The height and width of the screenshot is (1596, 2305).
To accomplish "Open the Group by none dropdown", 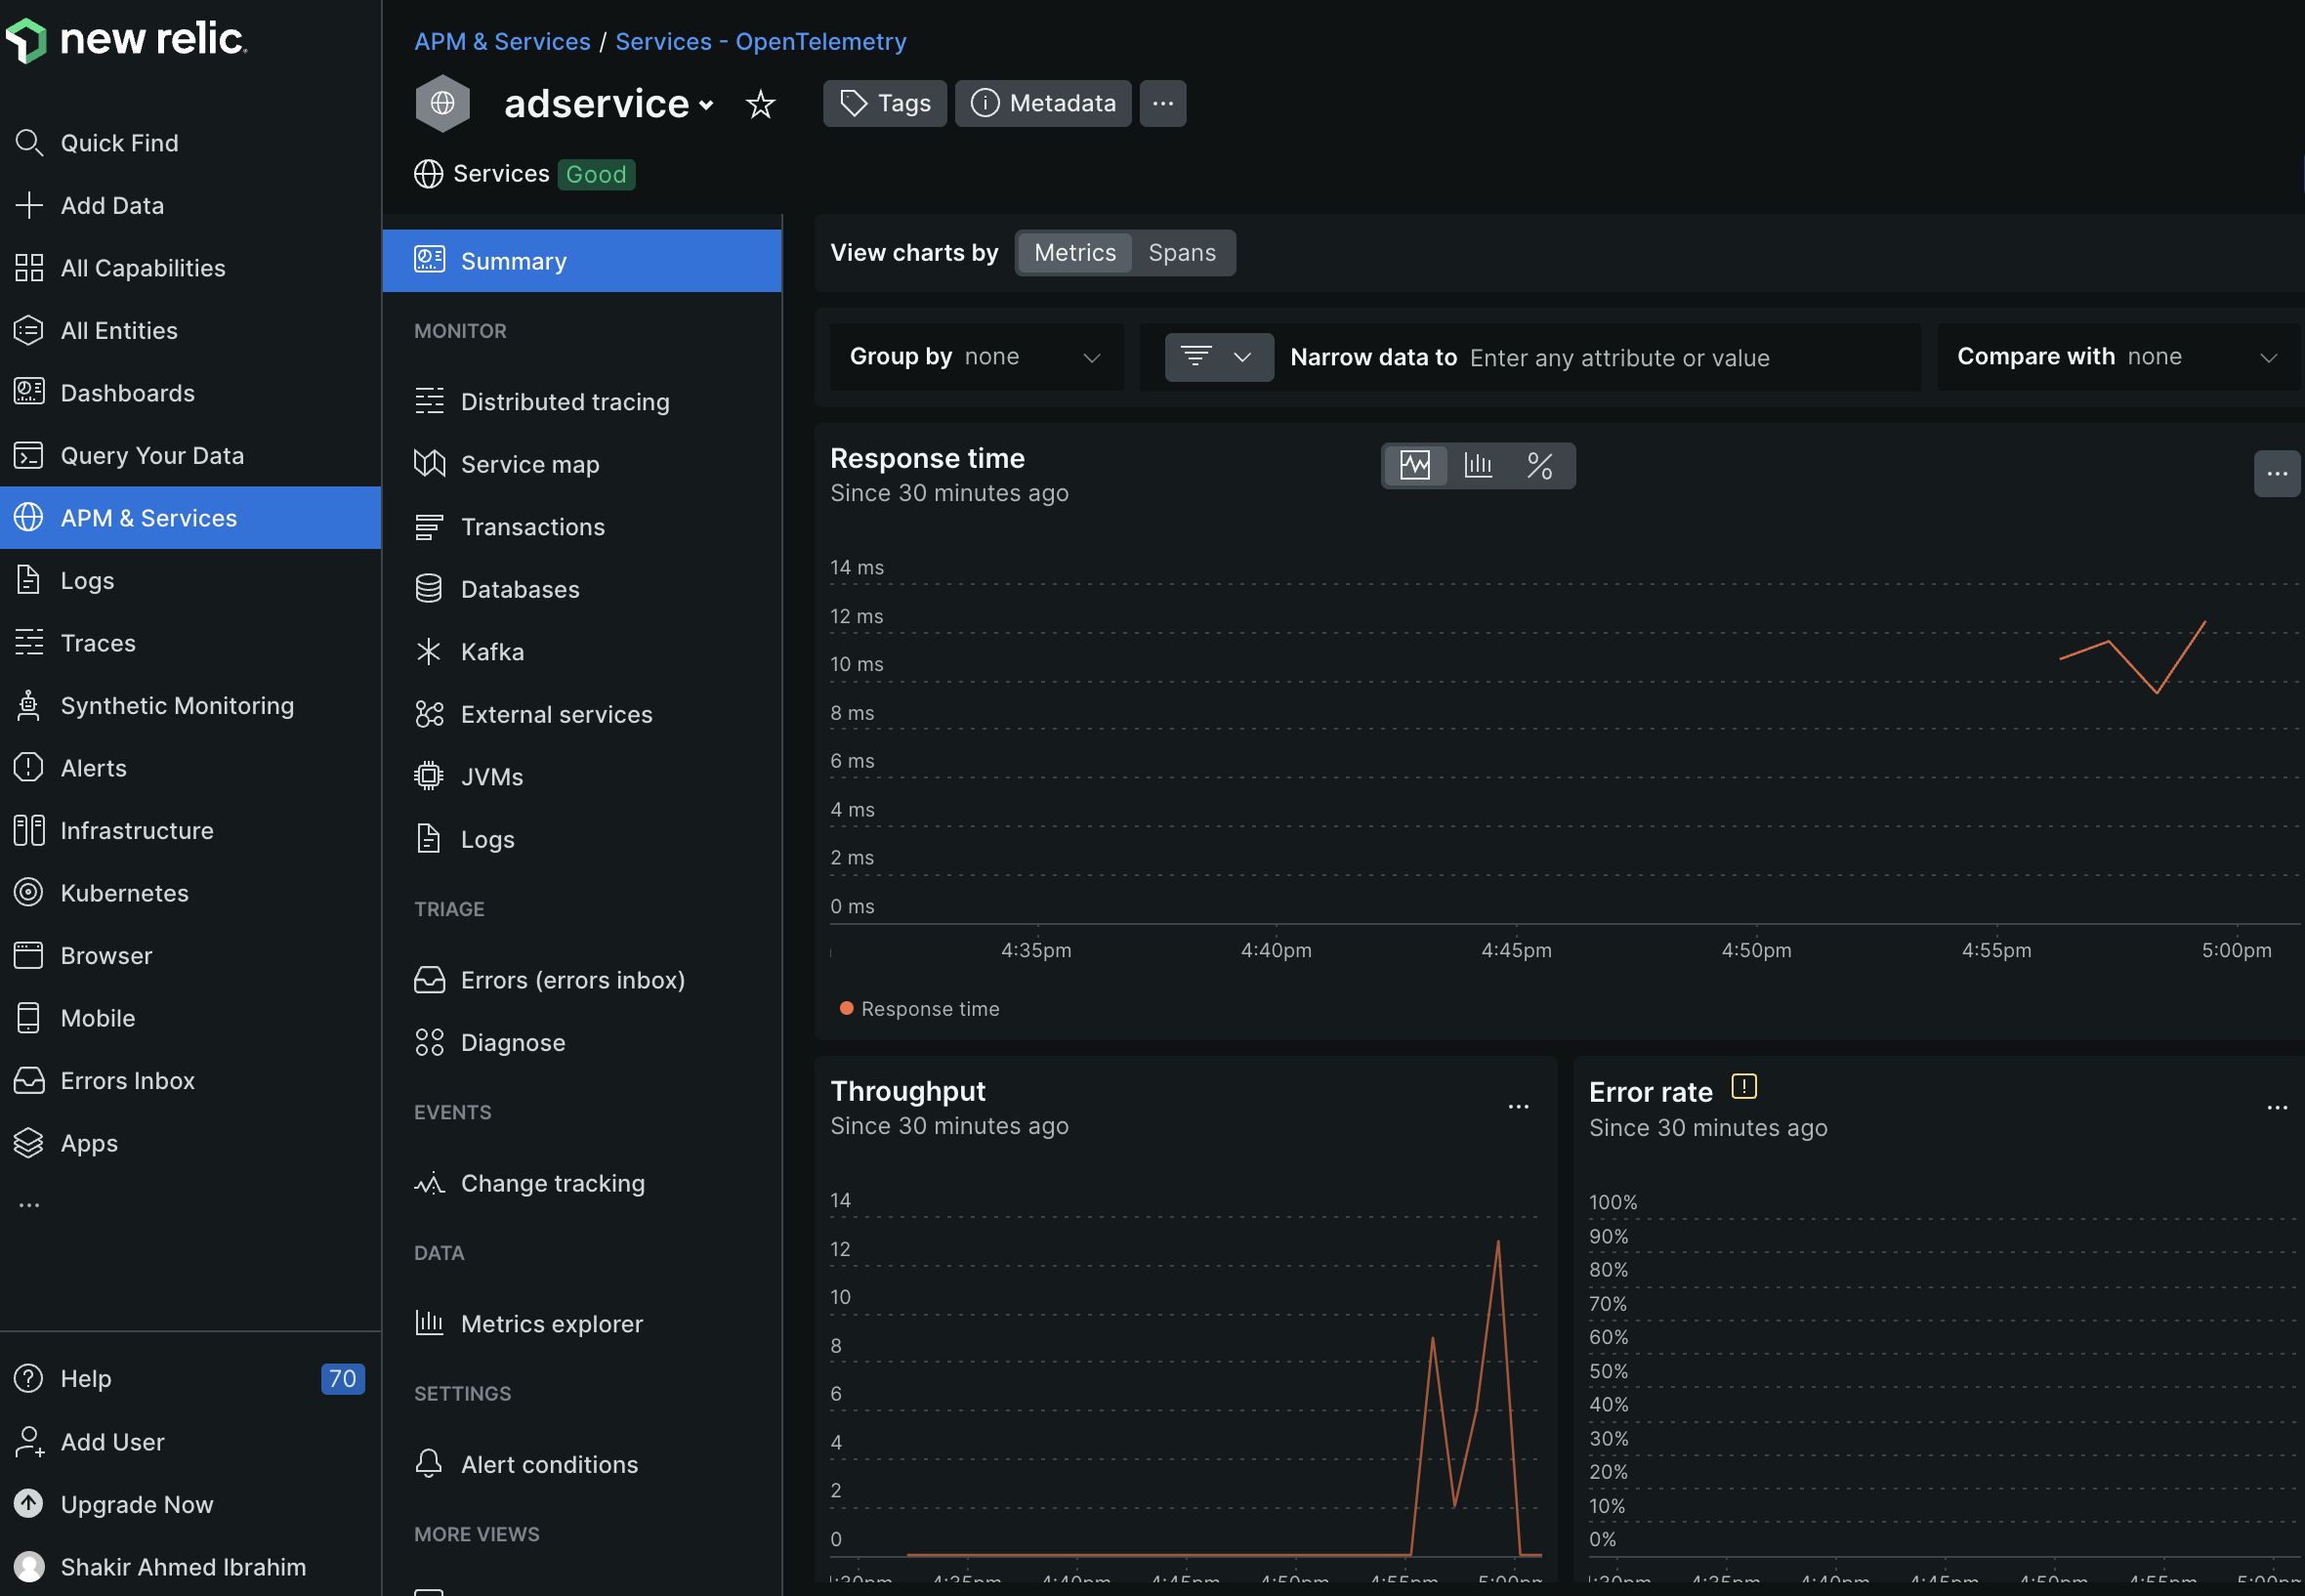I will pos(976,357).
